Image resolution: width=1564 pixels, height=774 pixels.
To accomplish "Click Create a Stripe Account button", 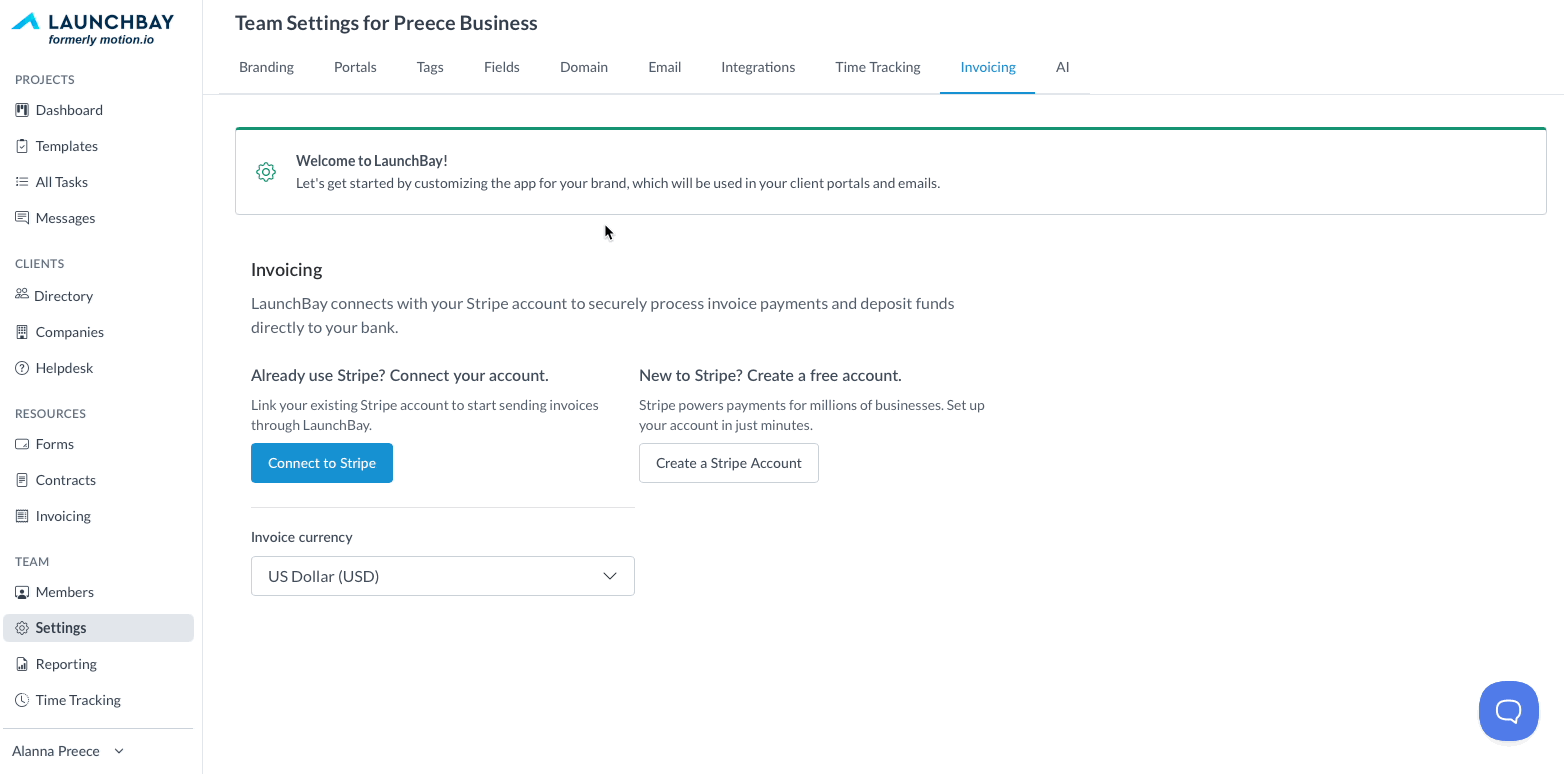I will pos(729,463).
